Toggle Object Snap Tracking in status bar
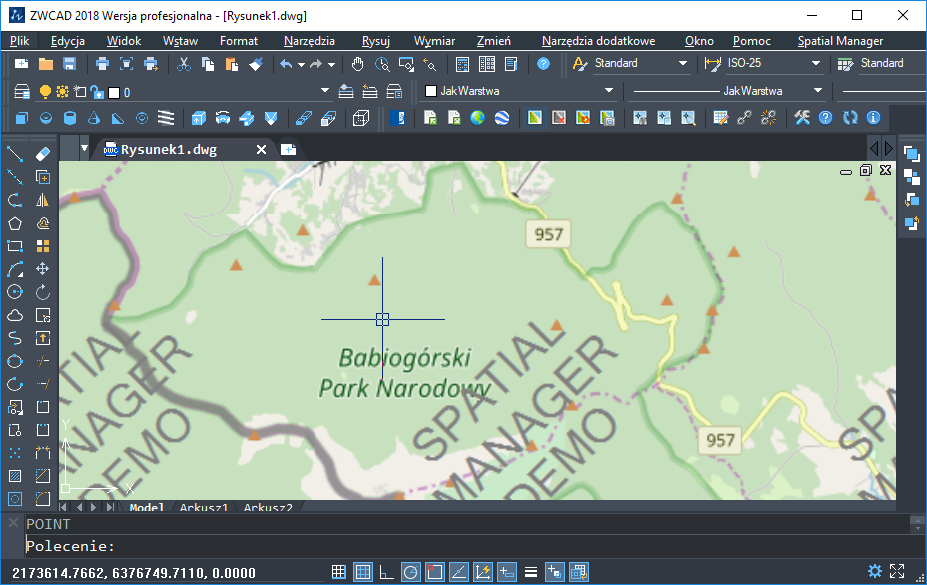927x585 pixels. 459,572
